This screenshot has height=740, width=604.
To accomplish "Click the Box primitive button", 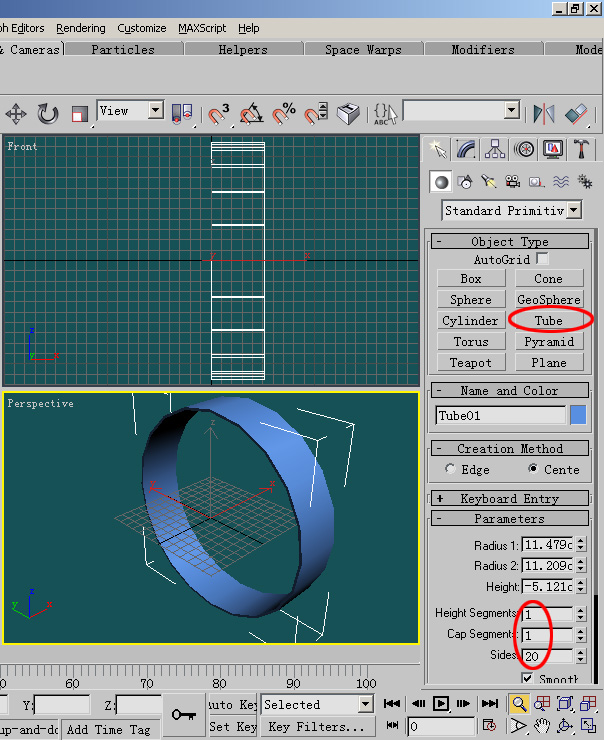I will click(471, 278).
